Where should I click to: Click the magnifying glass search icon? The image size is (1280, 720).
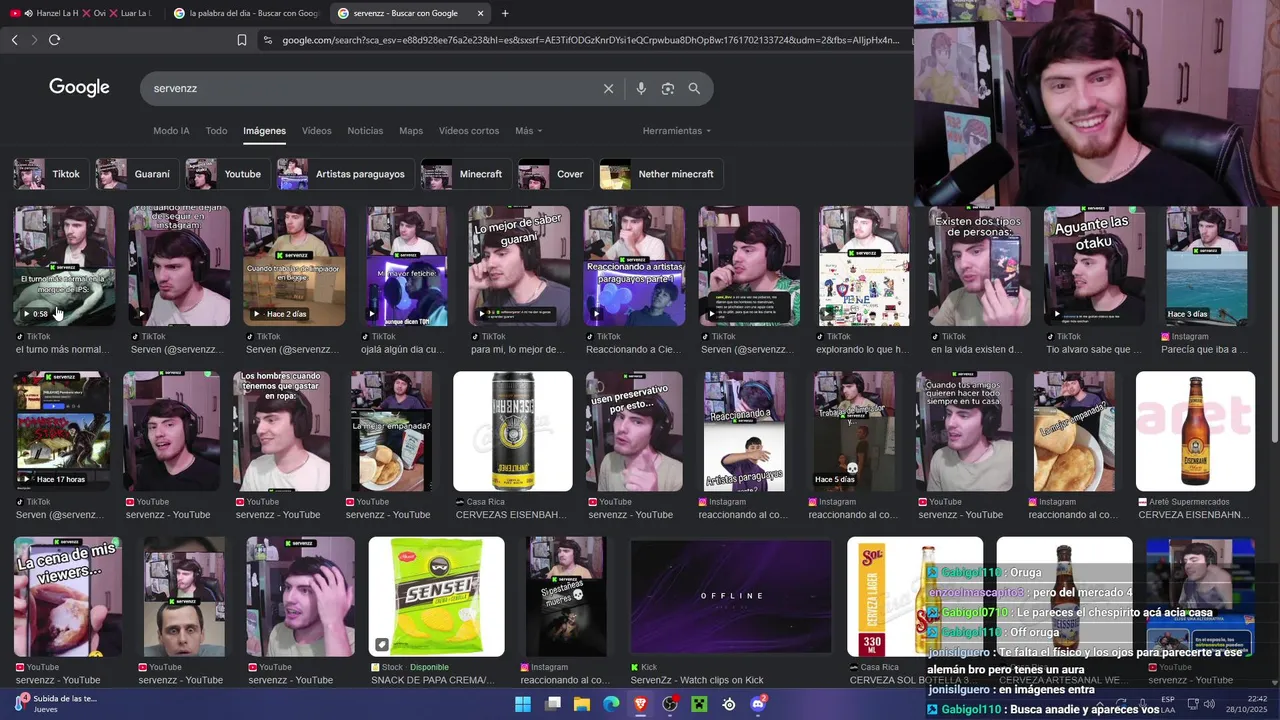coord(694,88)
